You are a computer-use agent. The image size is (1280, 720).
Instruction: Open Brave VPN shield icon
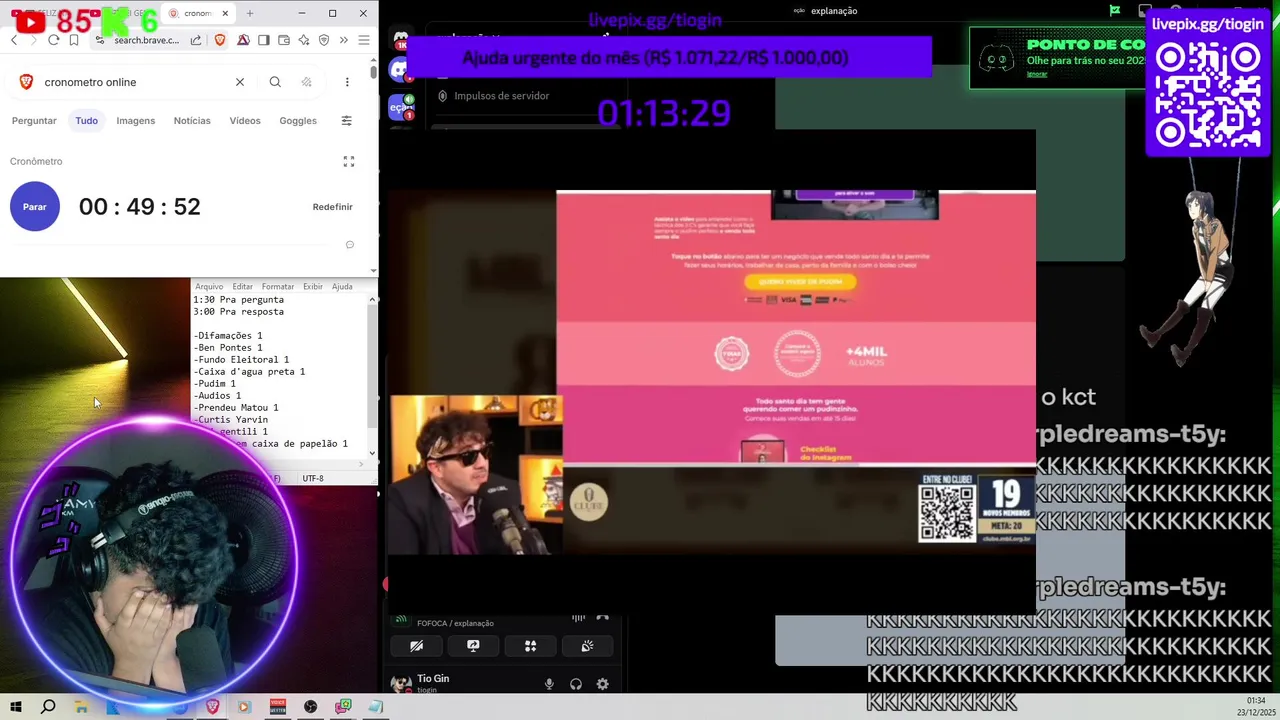click(324, 40)
